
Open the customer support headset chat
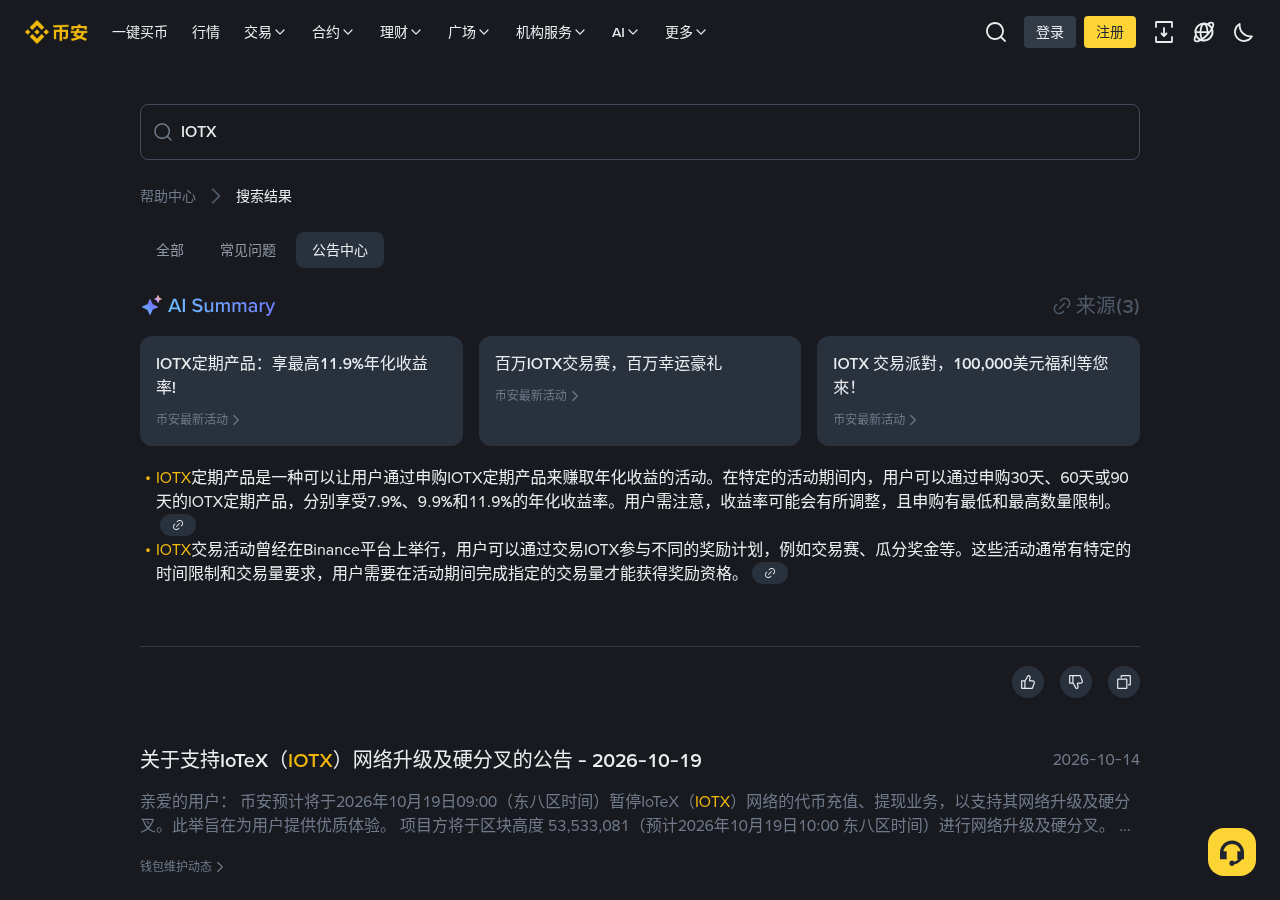pos(1232,852)
